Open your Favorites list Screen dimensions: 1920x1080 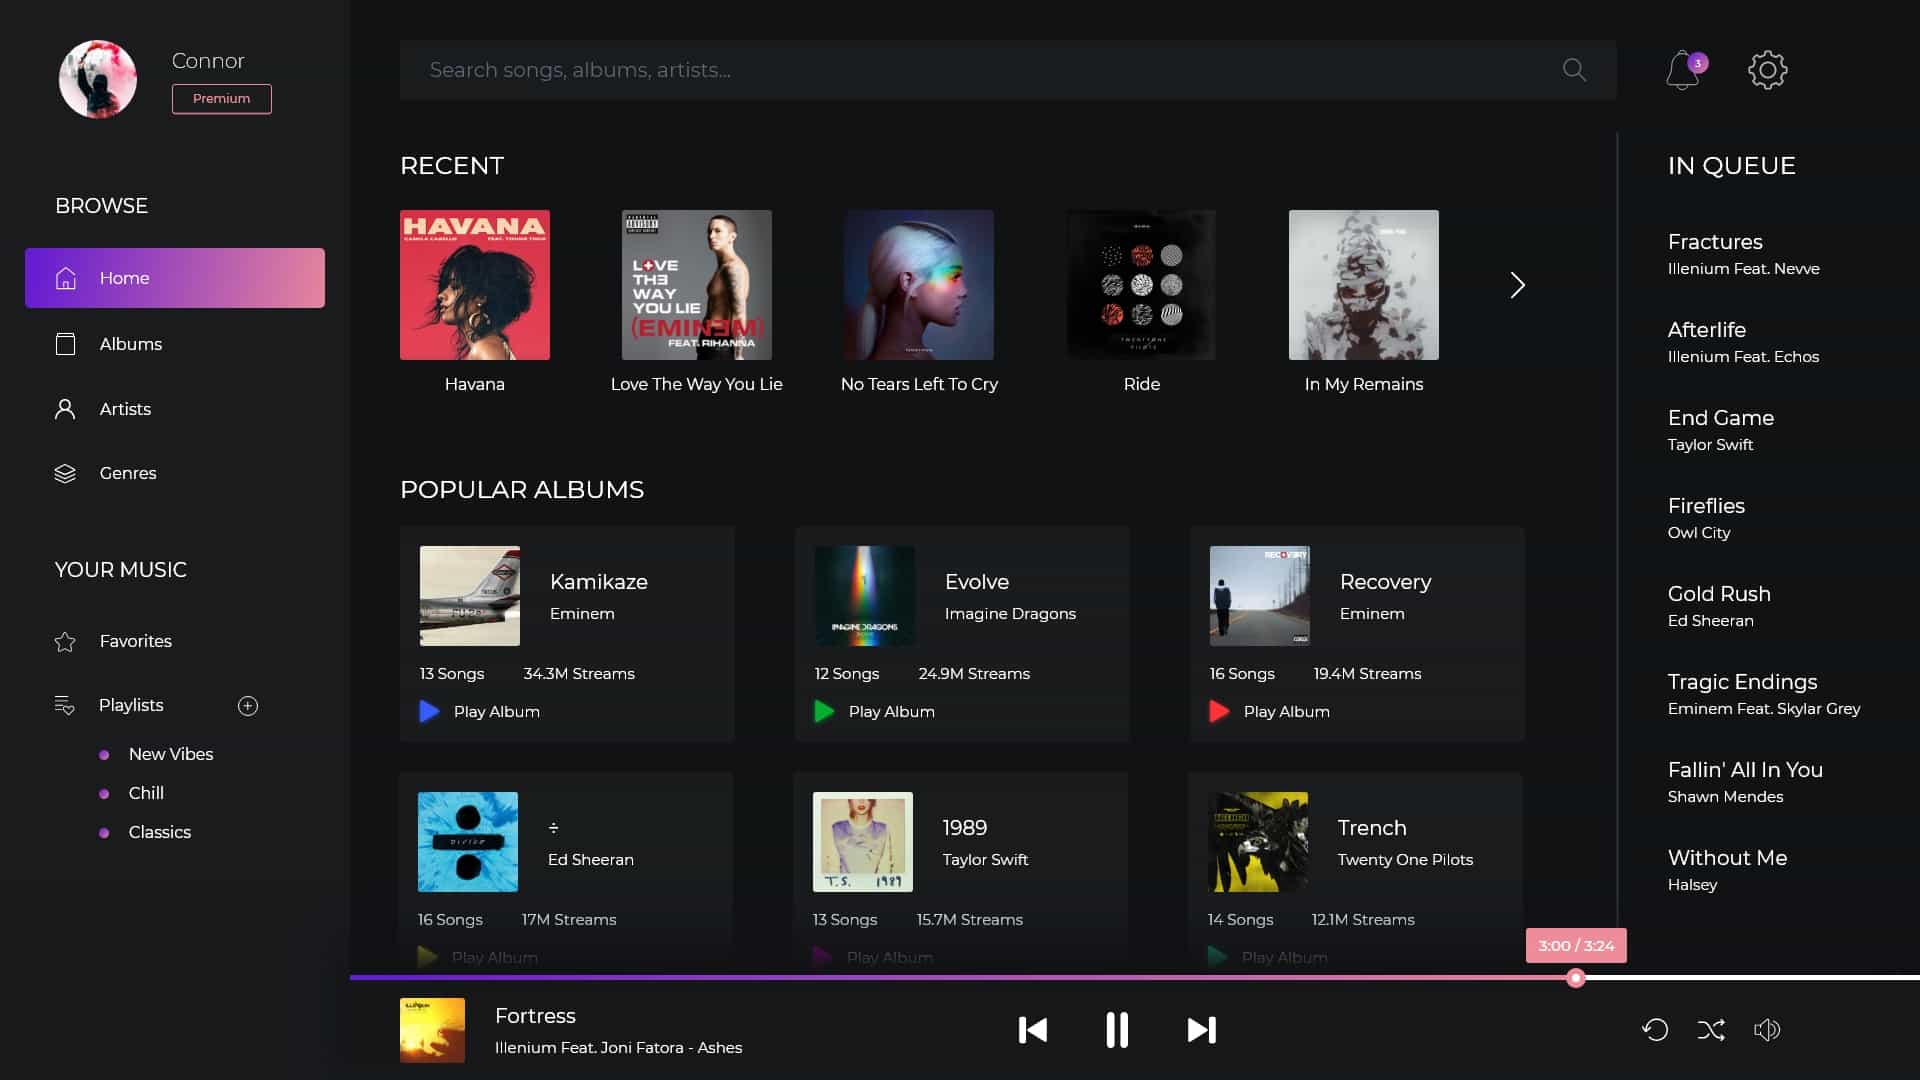[x=134, y=641]
